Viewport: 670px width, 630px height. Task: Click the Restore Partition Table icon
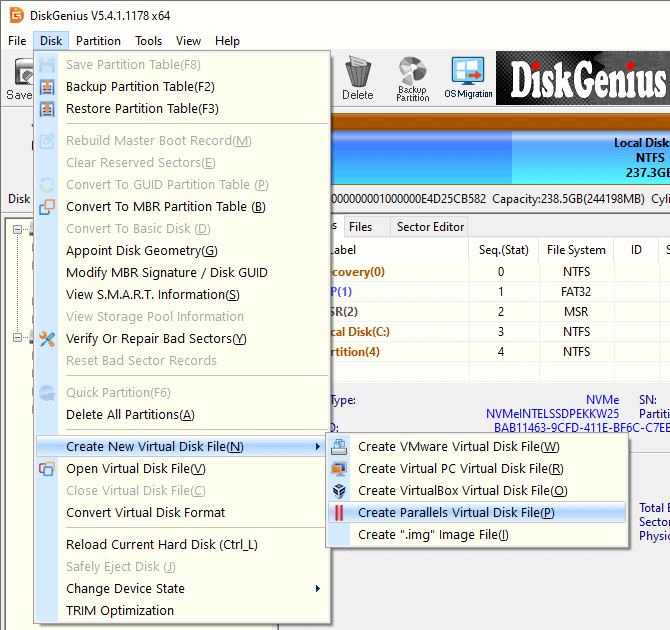[47, 109]
